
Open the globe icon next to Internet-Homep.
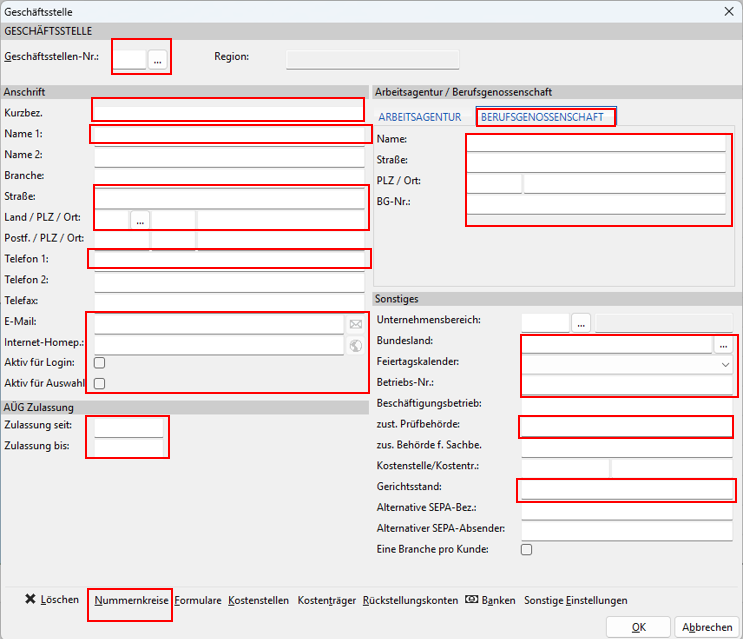pos(356,346)
